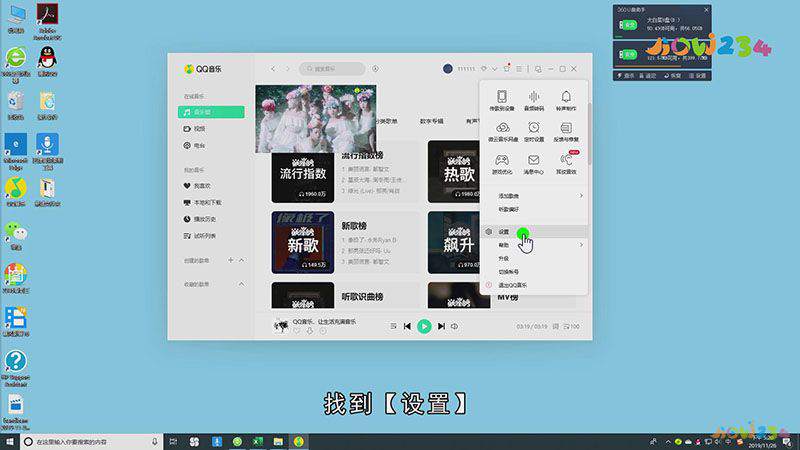Switch to mini mode with the title bar icon
800x450 pixels.
(x=538, y=68)
